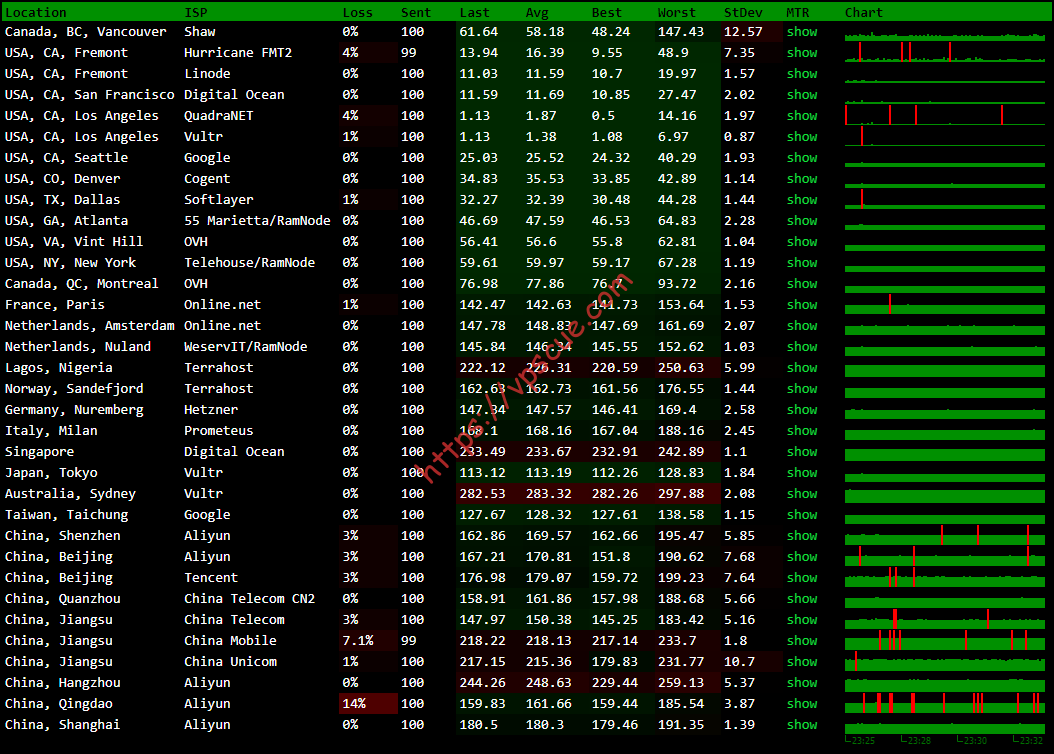Show MTR for Singapore Digital Ocean row
This screenshot has width=1054, height=754.
coord(802,452)
